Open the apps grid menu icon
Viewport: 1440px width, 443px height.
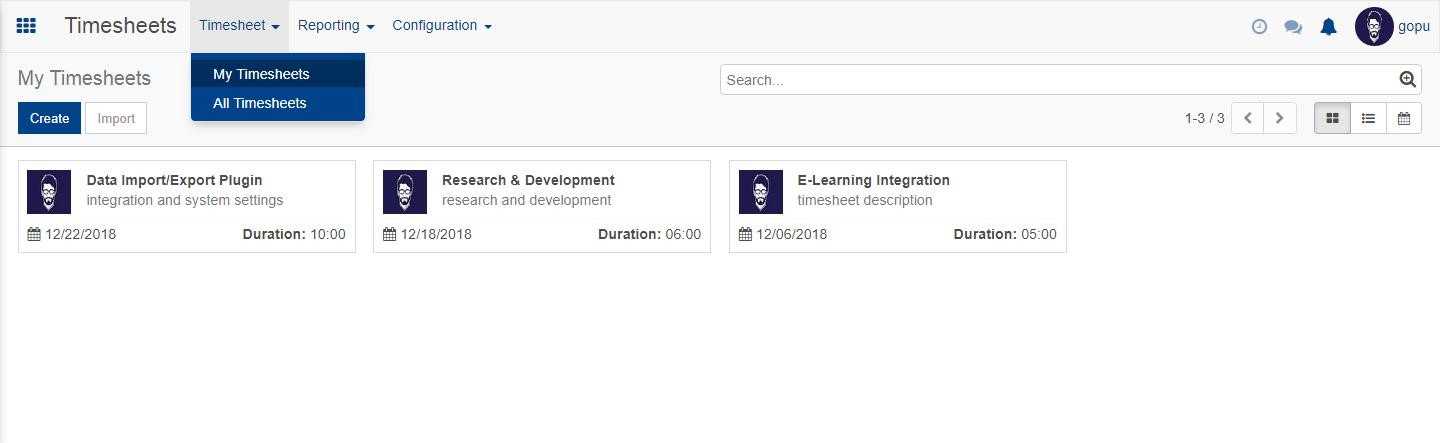(27, 26)
